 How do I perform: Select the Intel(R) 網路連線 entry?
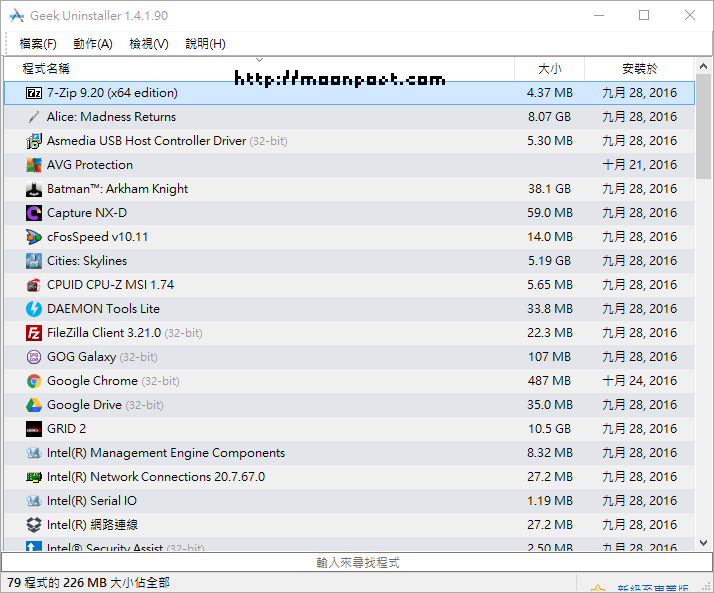pyautogui.click(x=350, y=525)
